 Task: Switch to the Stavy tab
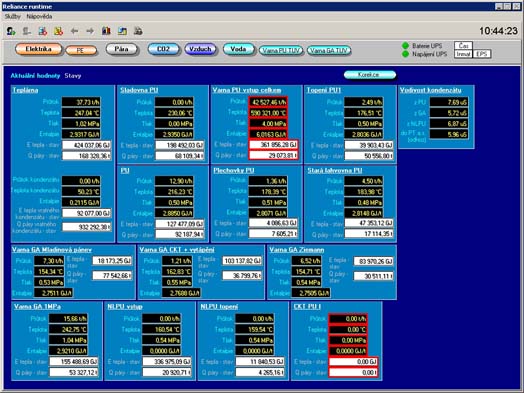[73, 76]
